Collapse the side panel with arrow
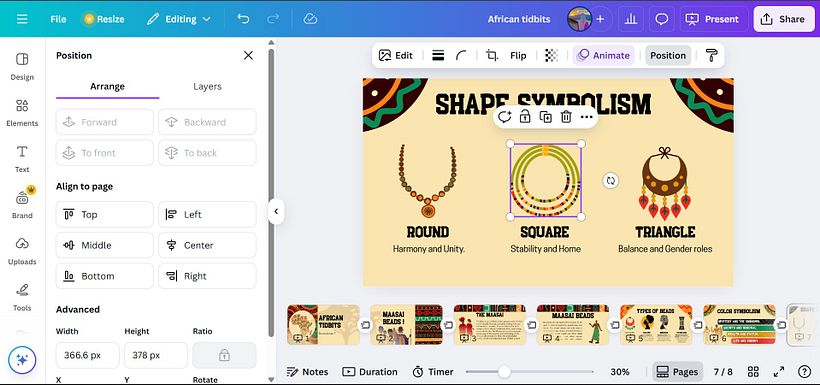This screenshot has width=820, height=385. tap(276, 211)
